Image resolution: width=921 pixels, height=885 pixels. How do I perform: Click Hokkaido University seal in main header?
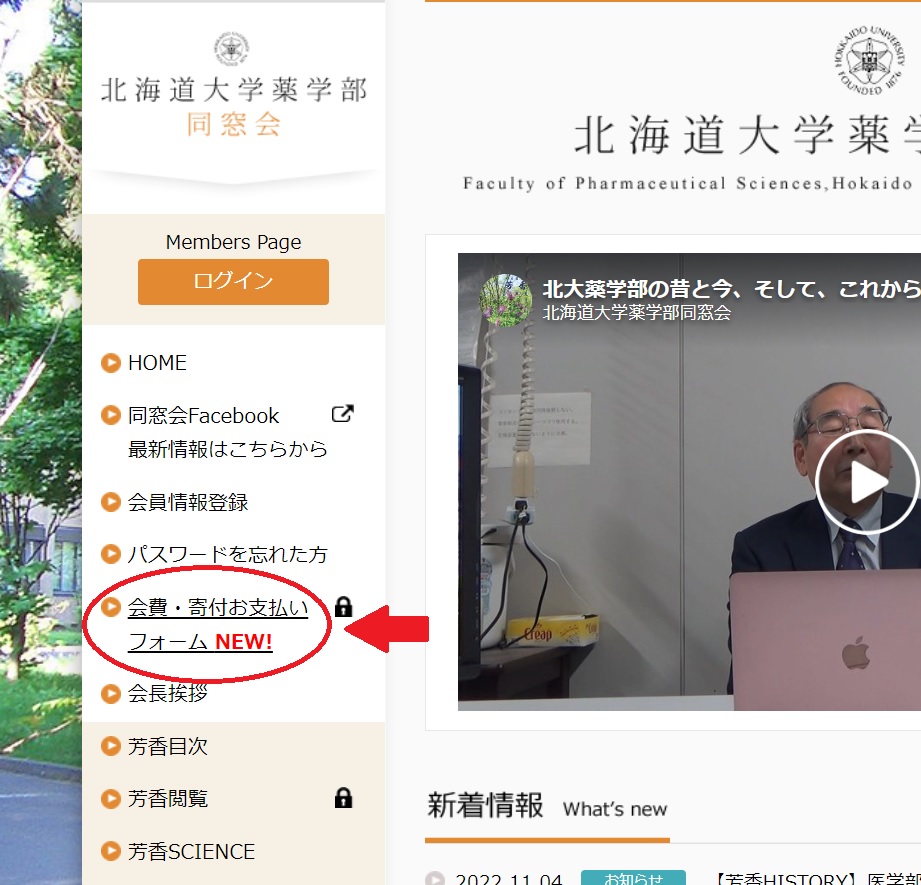(870, 60)
